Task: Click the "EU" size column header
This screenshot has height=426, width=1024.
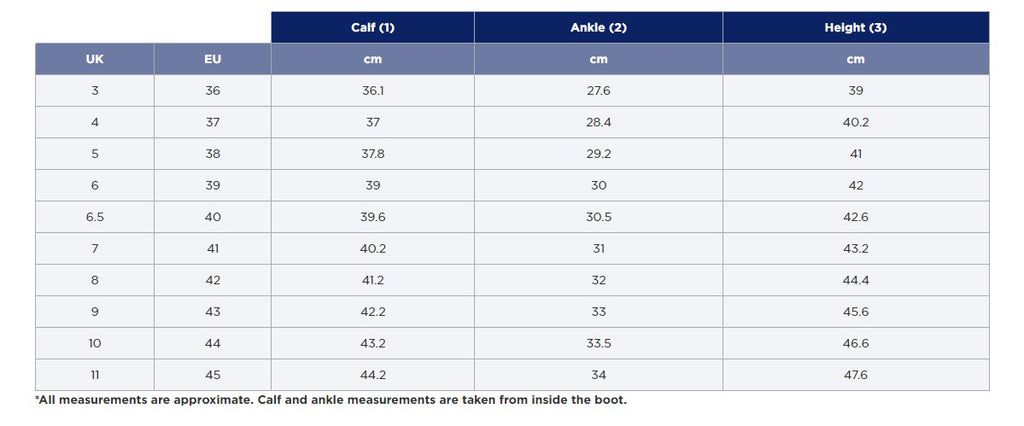Action: point(212,59)
